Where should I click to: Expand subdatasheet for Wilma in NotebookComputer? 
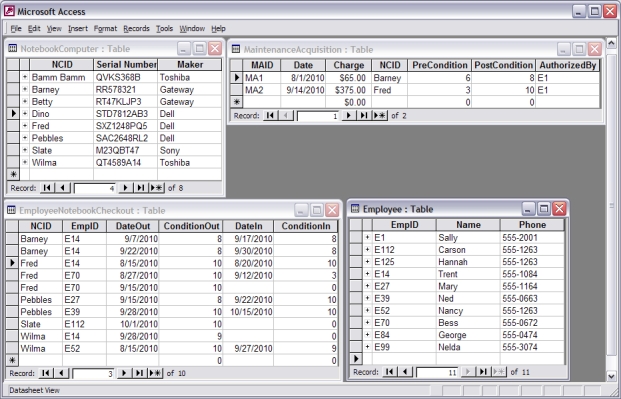pyautogui.click(x=25, y=162)
